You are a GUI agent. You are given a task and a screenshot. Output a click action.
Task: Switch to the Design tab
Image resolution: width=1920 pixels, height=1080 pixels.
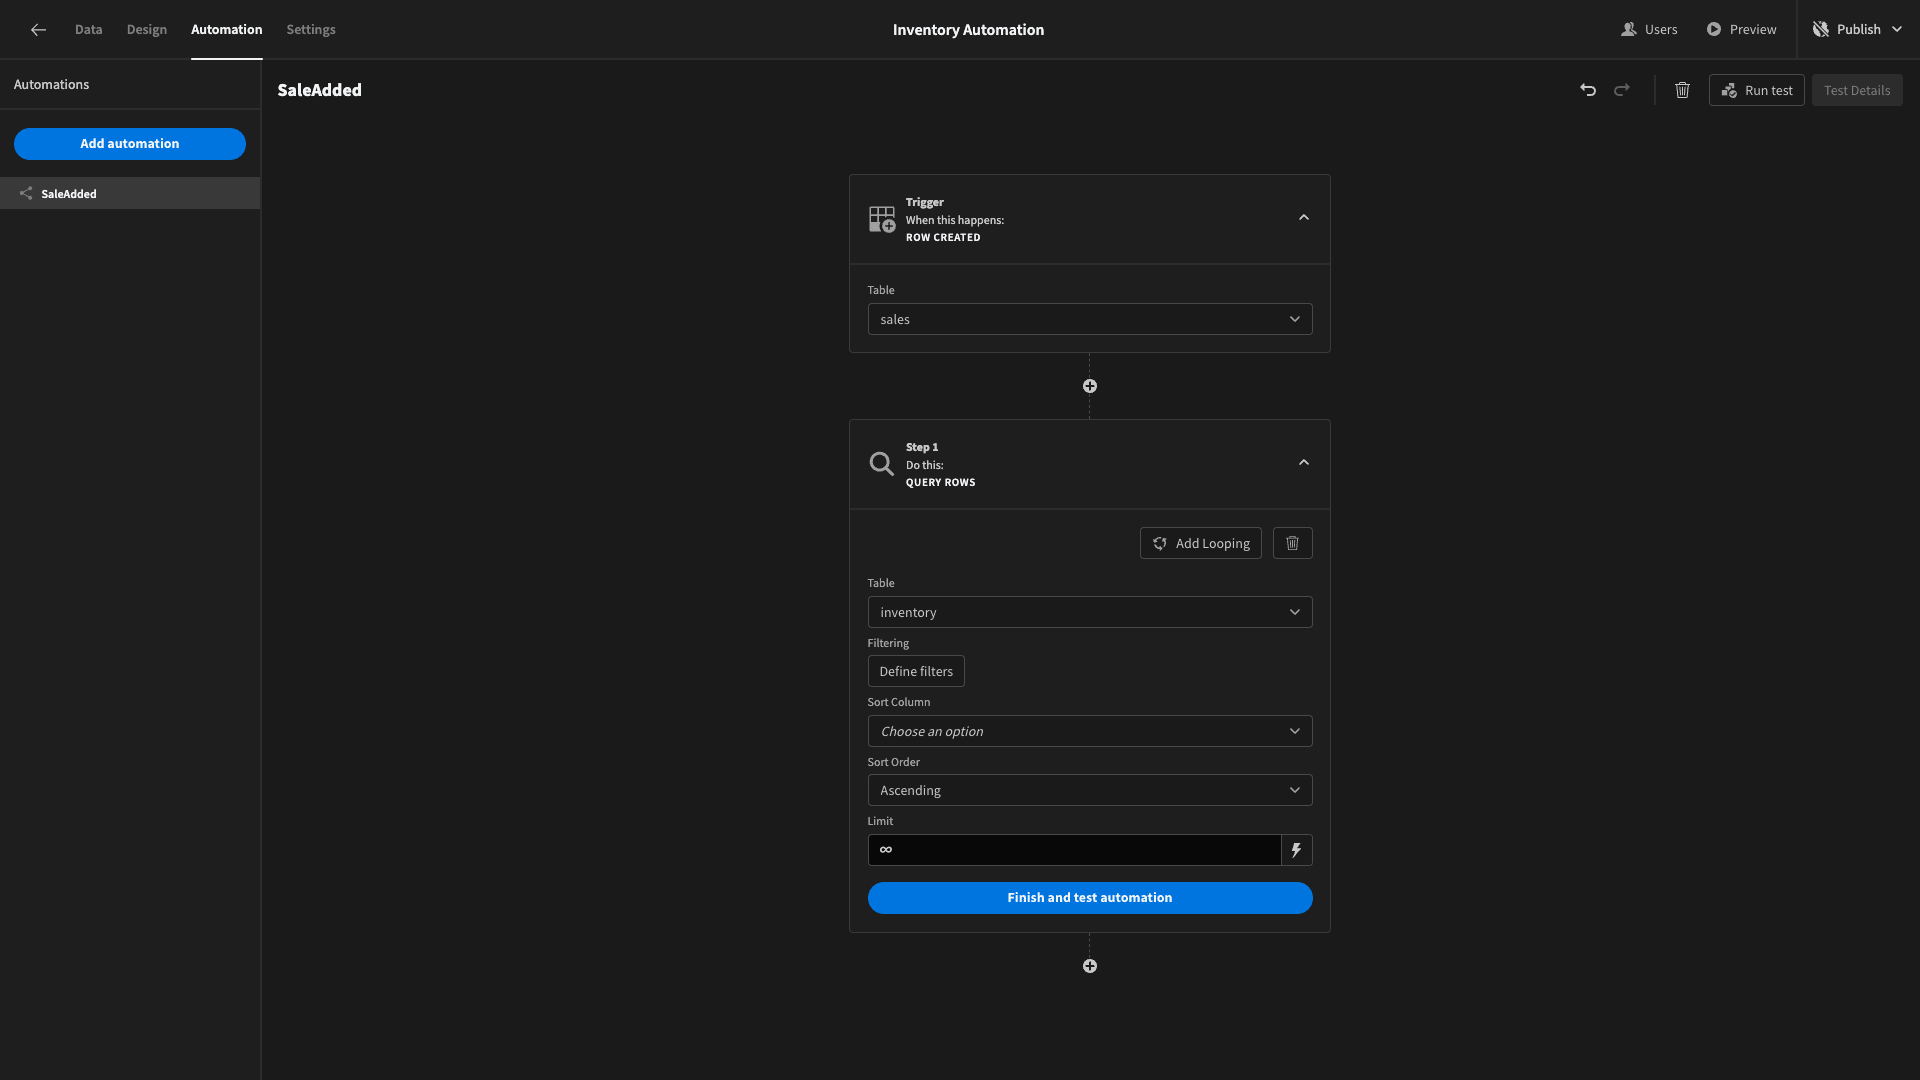point(147,30)
